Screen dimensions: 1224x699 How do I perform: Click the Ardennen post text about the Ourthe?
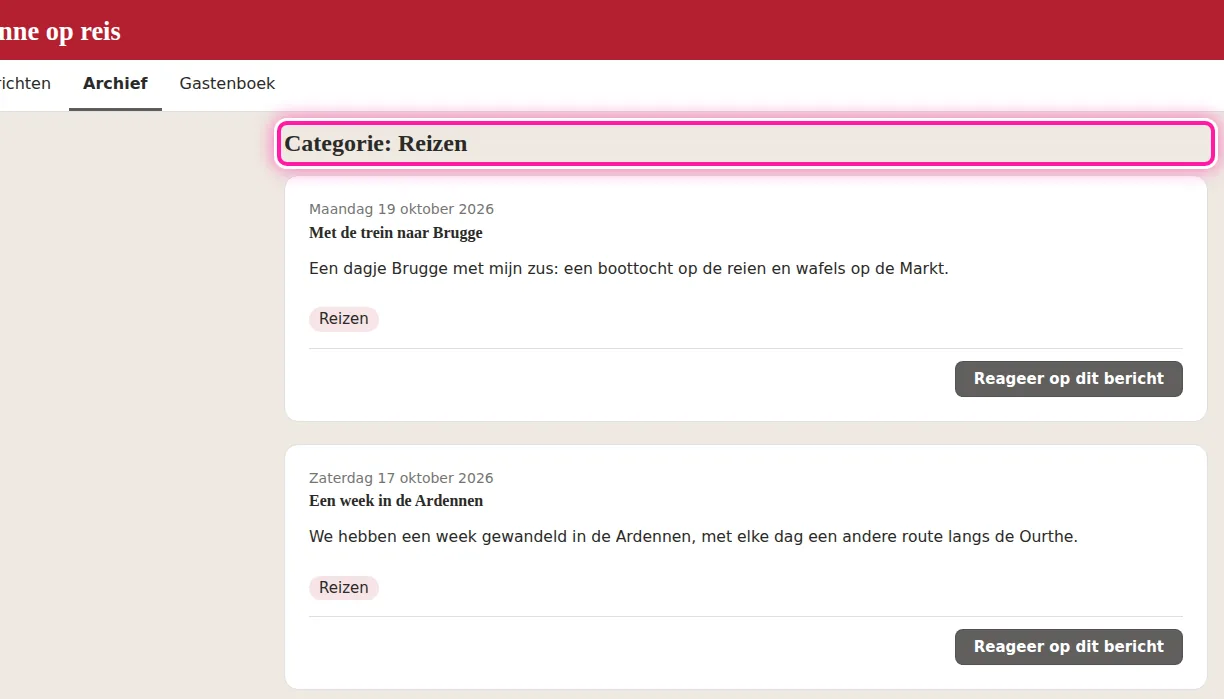pos(694,536)
